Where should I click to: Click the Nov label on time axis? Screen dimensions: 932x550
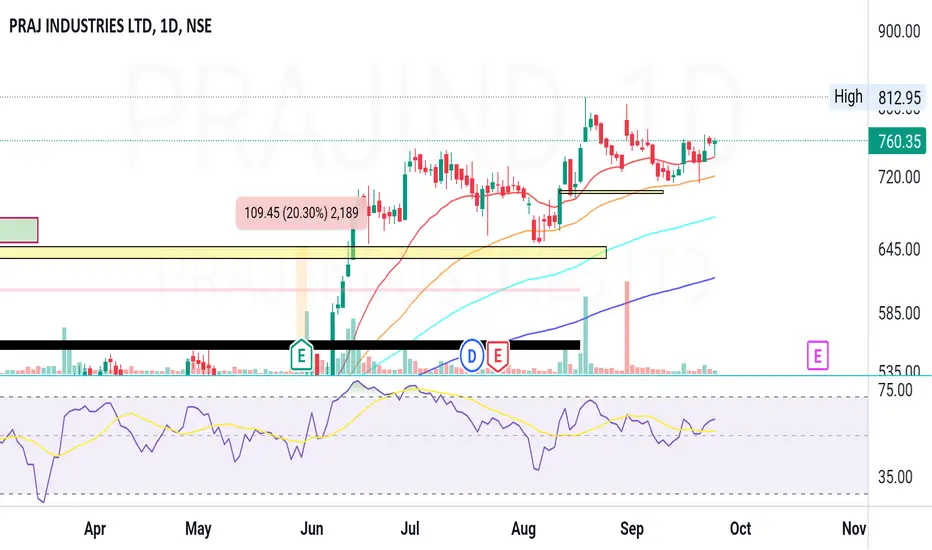tap(854, 528)
